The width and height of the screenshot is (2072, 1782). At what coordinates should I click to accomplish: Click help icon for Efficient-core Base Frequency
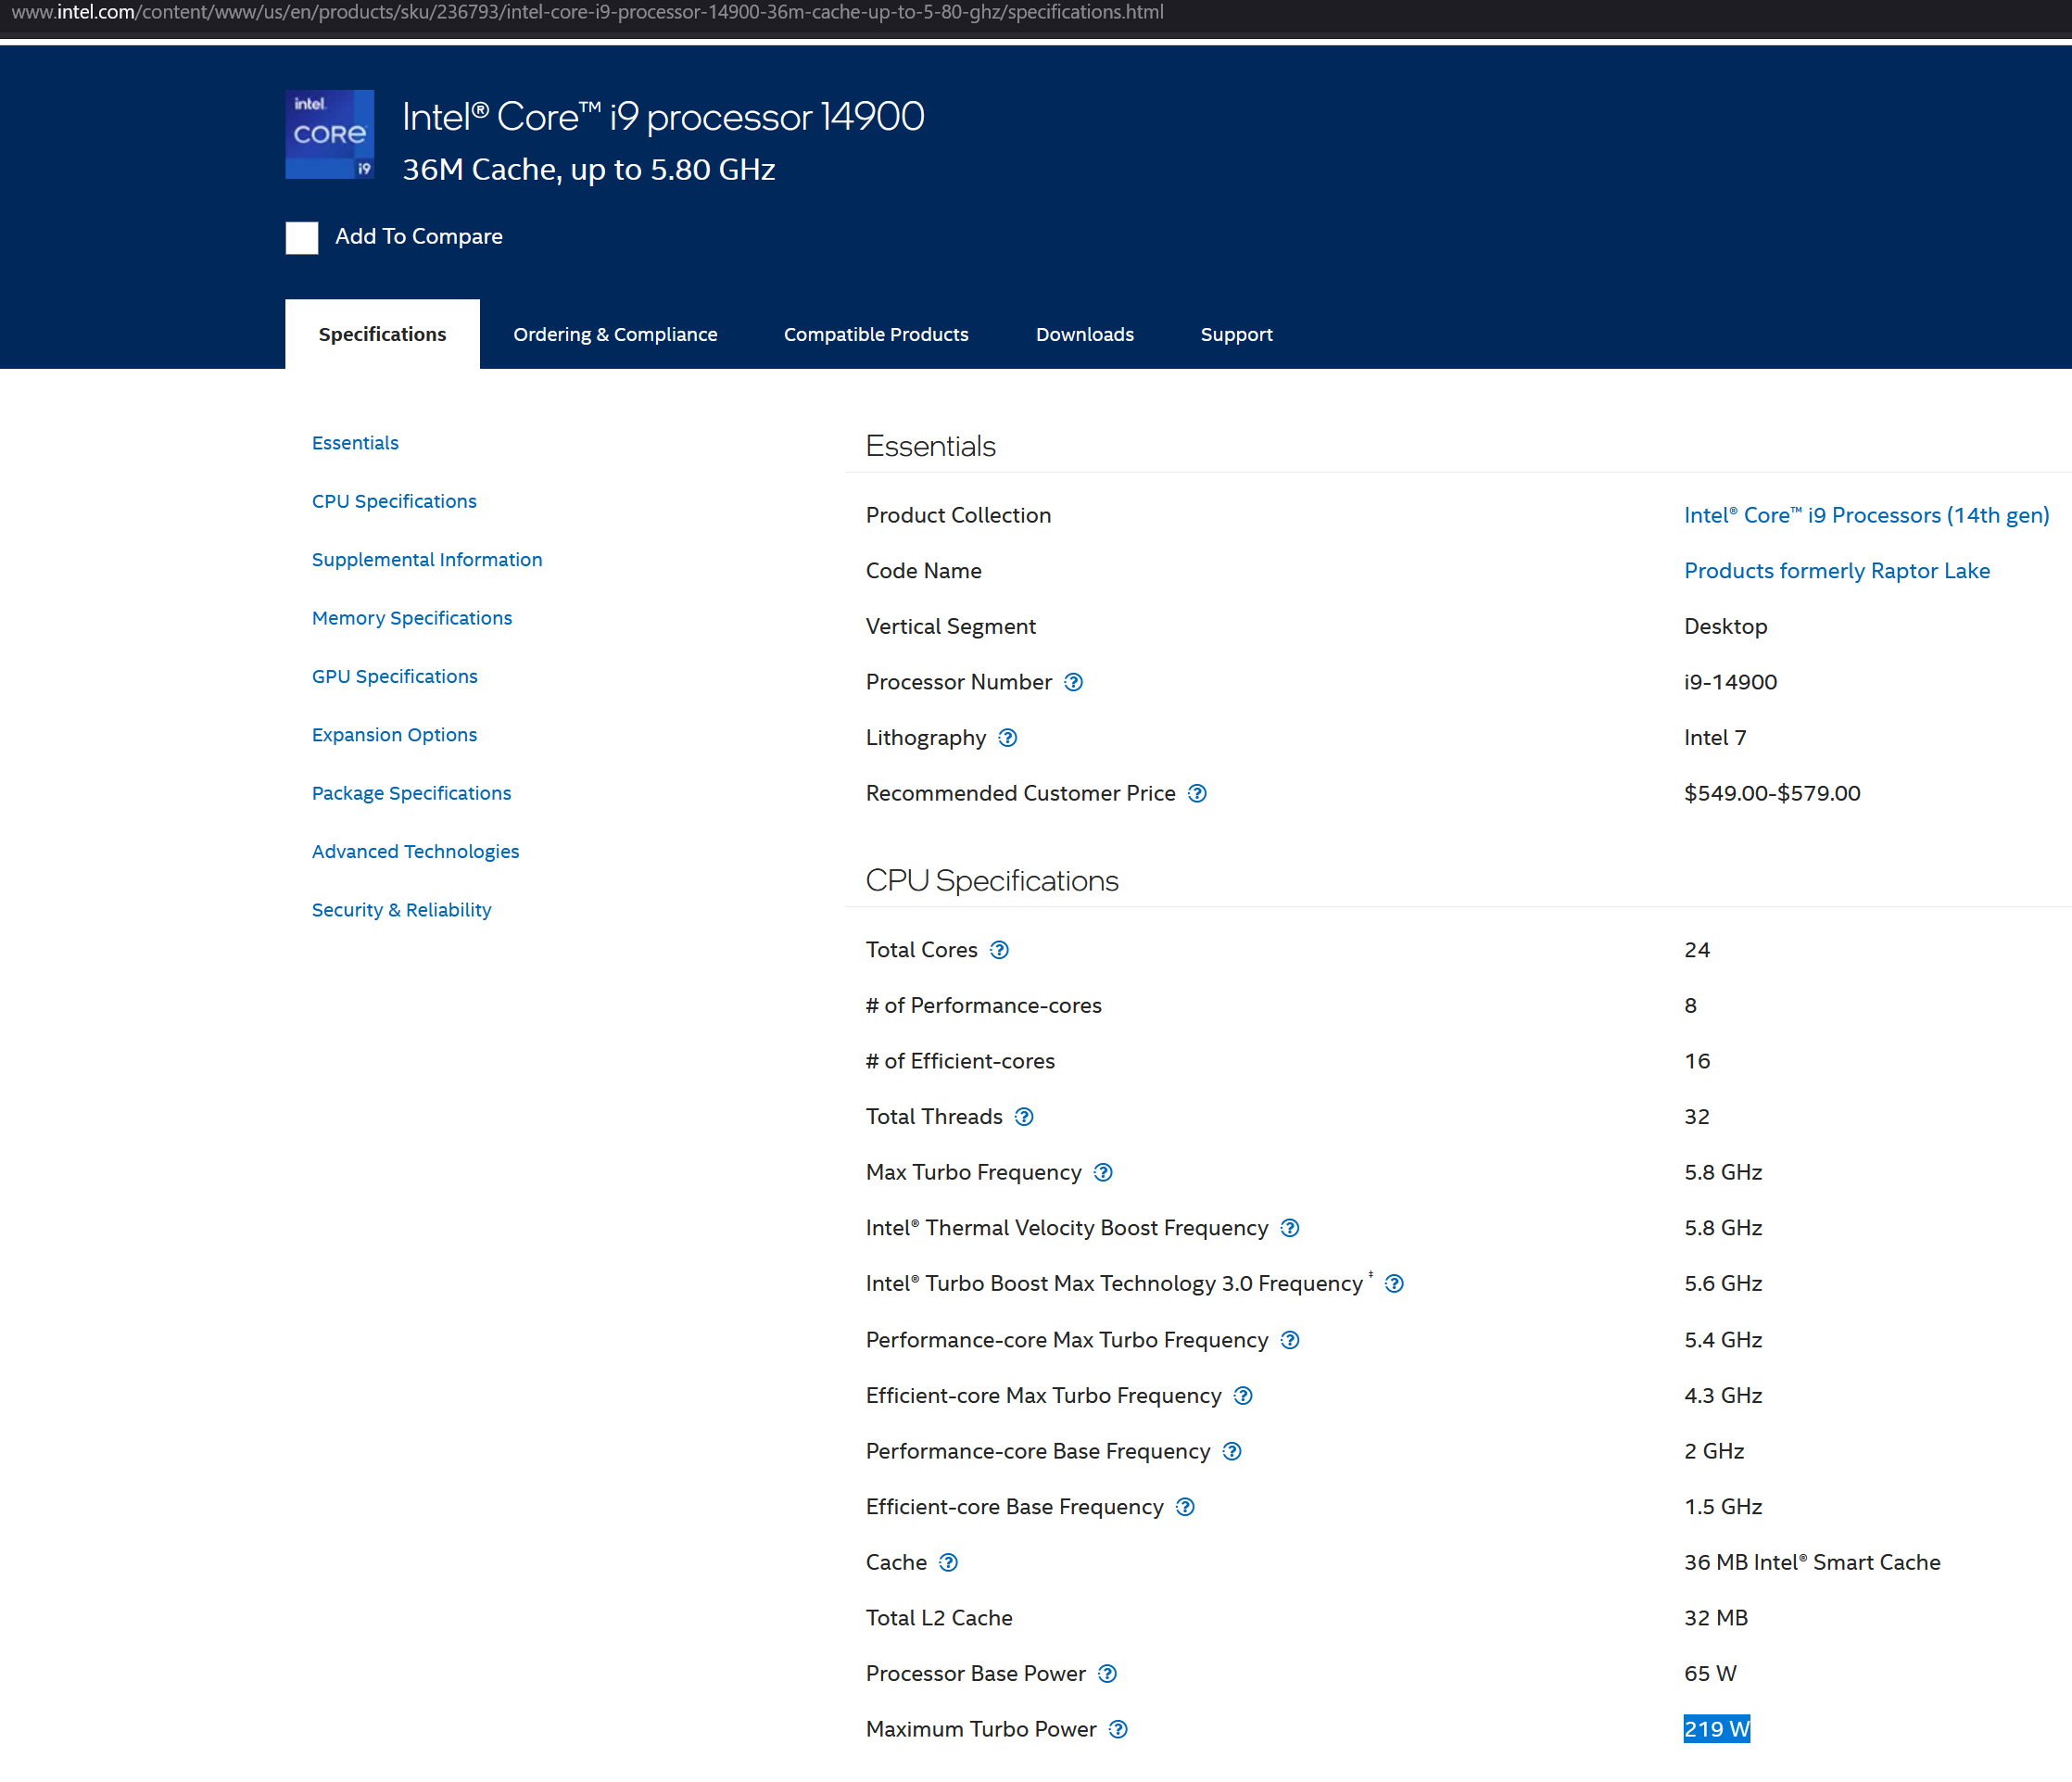(x=1185, y=1507)
